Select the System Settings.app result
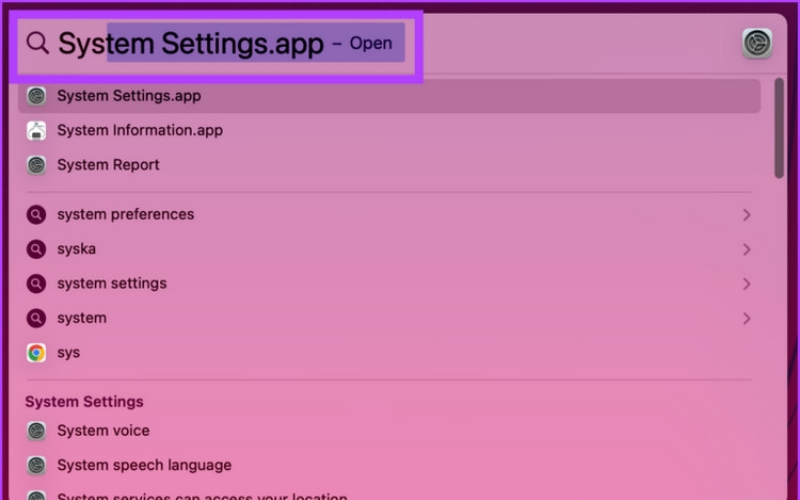The height and width of the screenshot is (500, 800). click(x=389, y=96)
